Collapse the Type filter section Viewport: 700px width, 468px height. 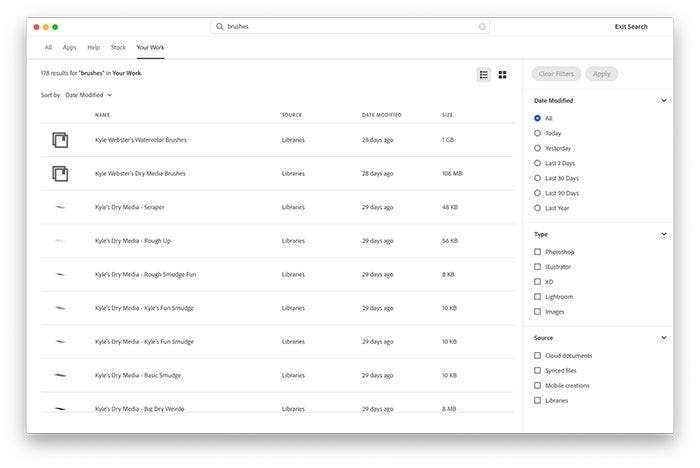pos(663,234)
